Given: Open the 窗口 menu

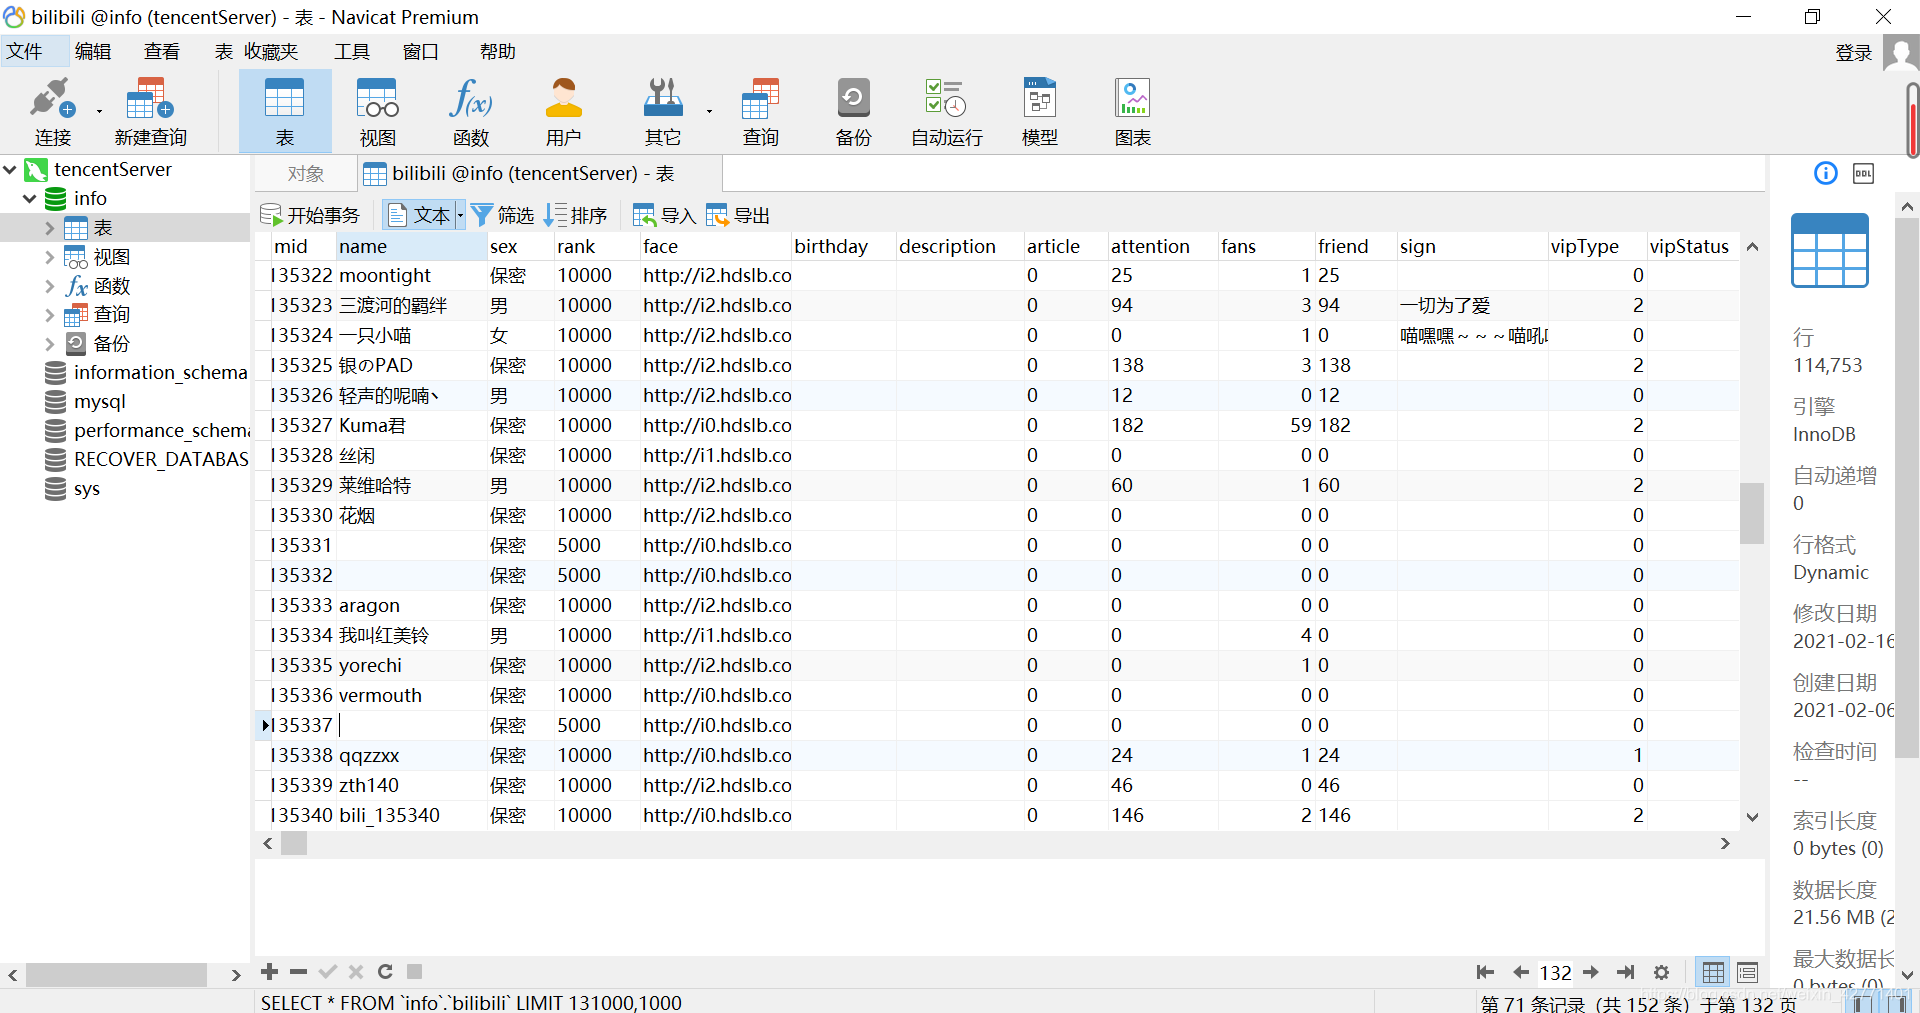Looking at the screenshot, I should (421, 51).
